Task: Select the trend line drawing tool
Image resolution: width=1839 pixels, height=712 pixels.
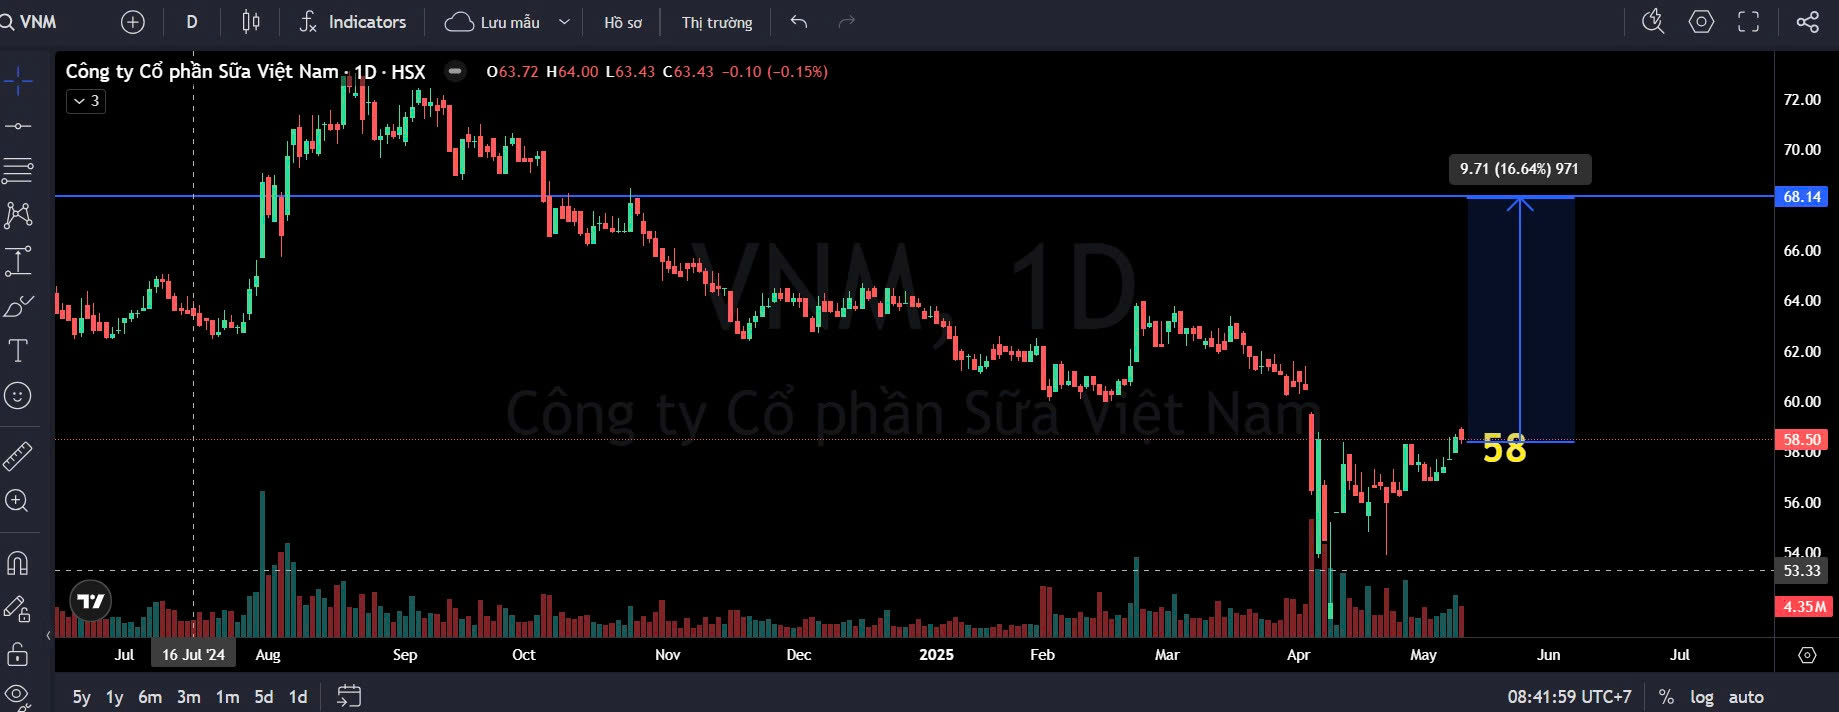Action: pos(18,126)
